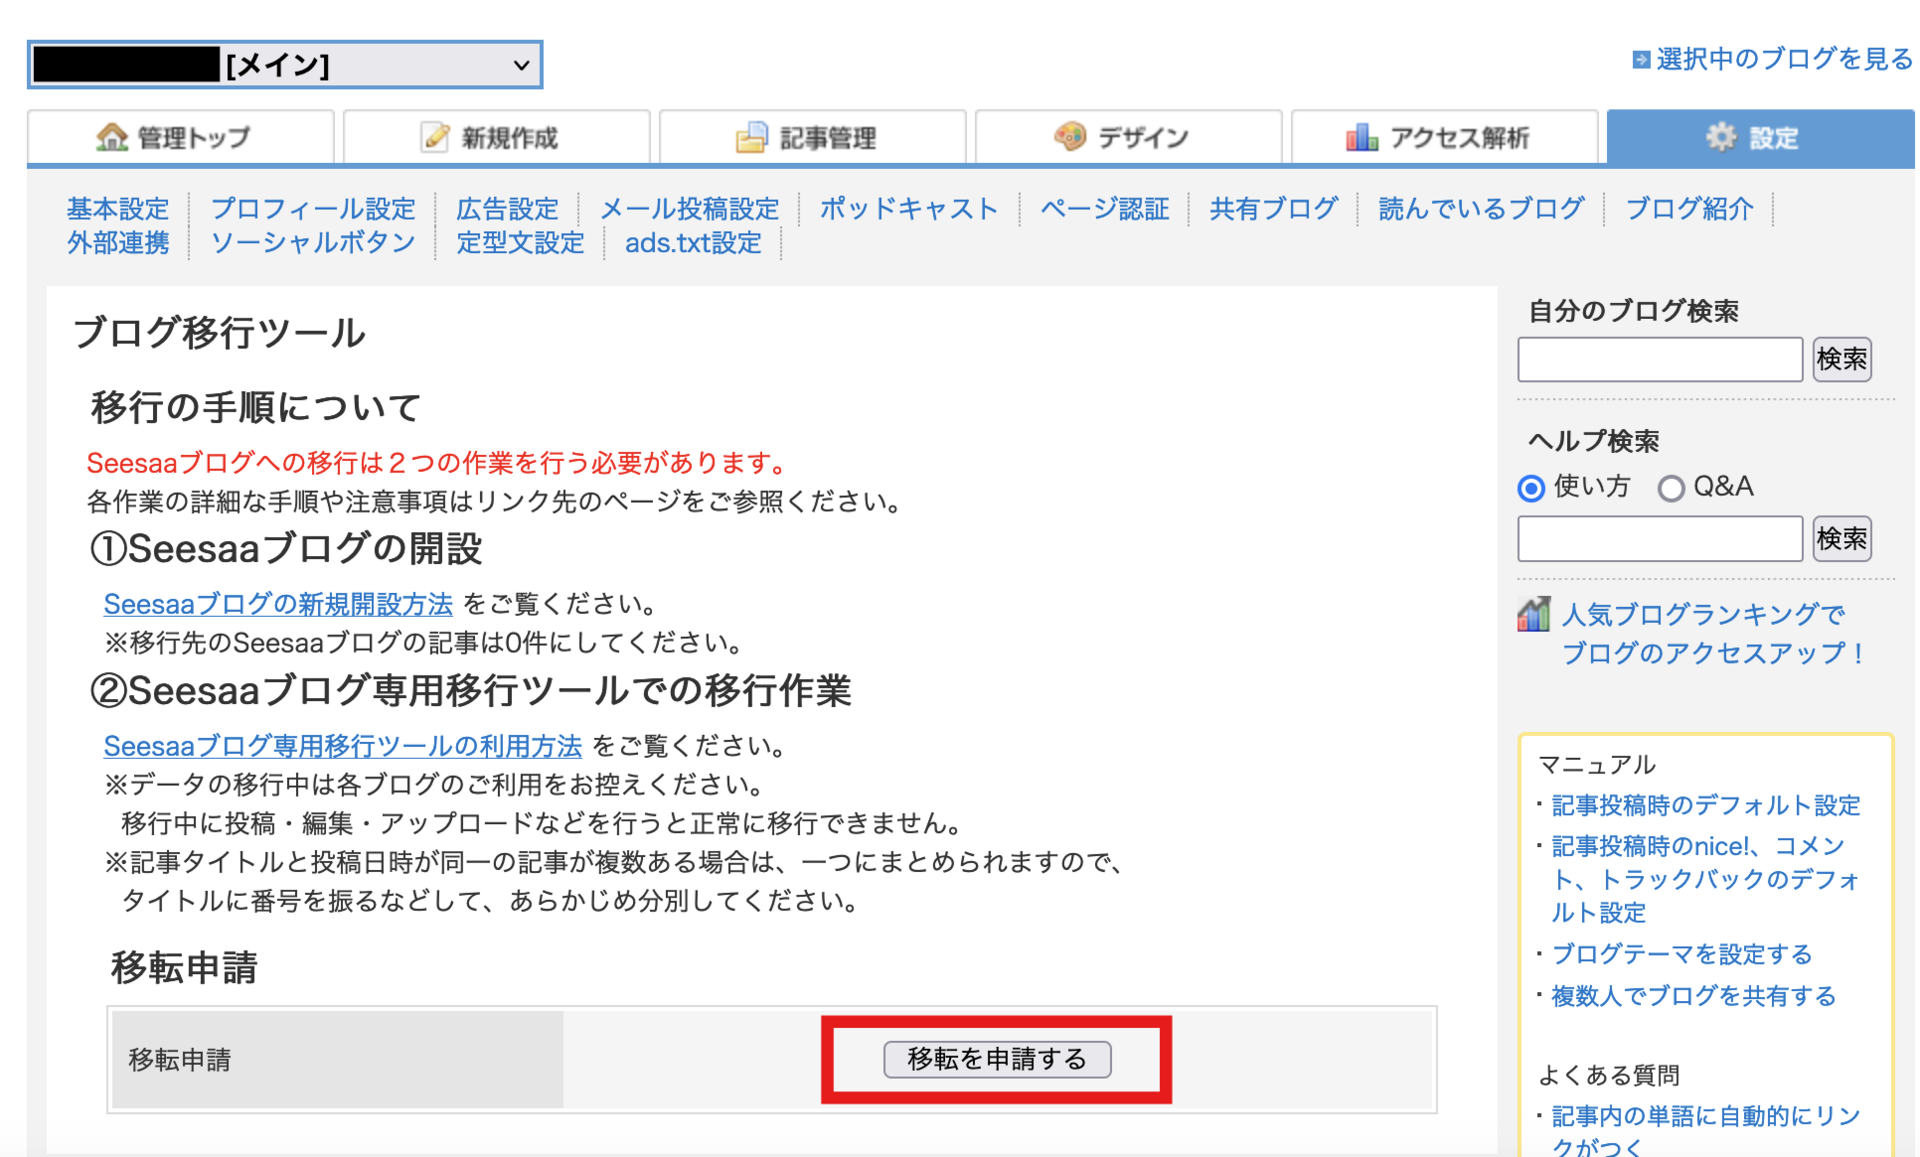1920x1157 pixels.
Task: Open 外部連携 submenu link
Action: 118,243
